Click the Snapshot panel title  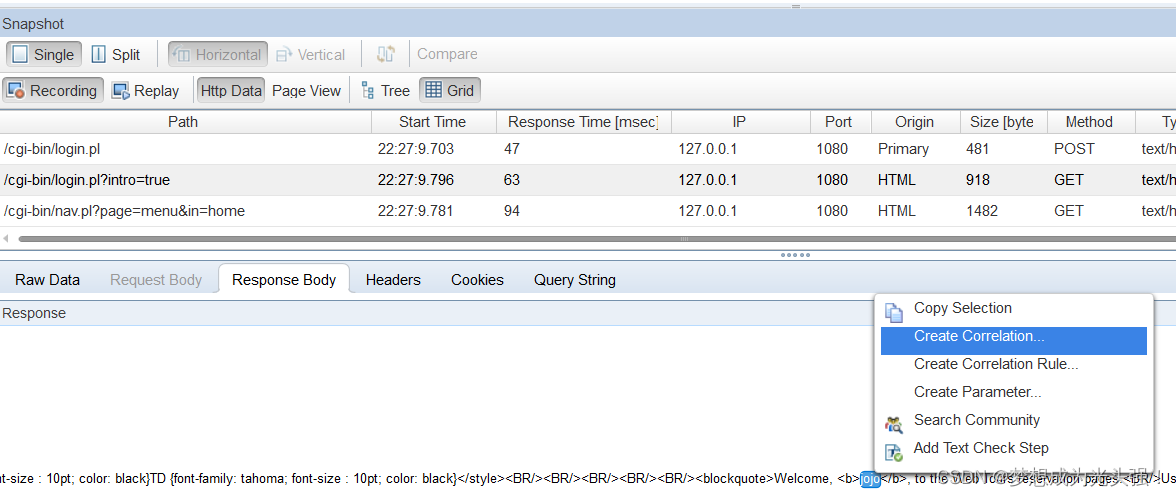(x=33, y=24)
